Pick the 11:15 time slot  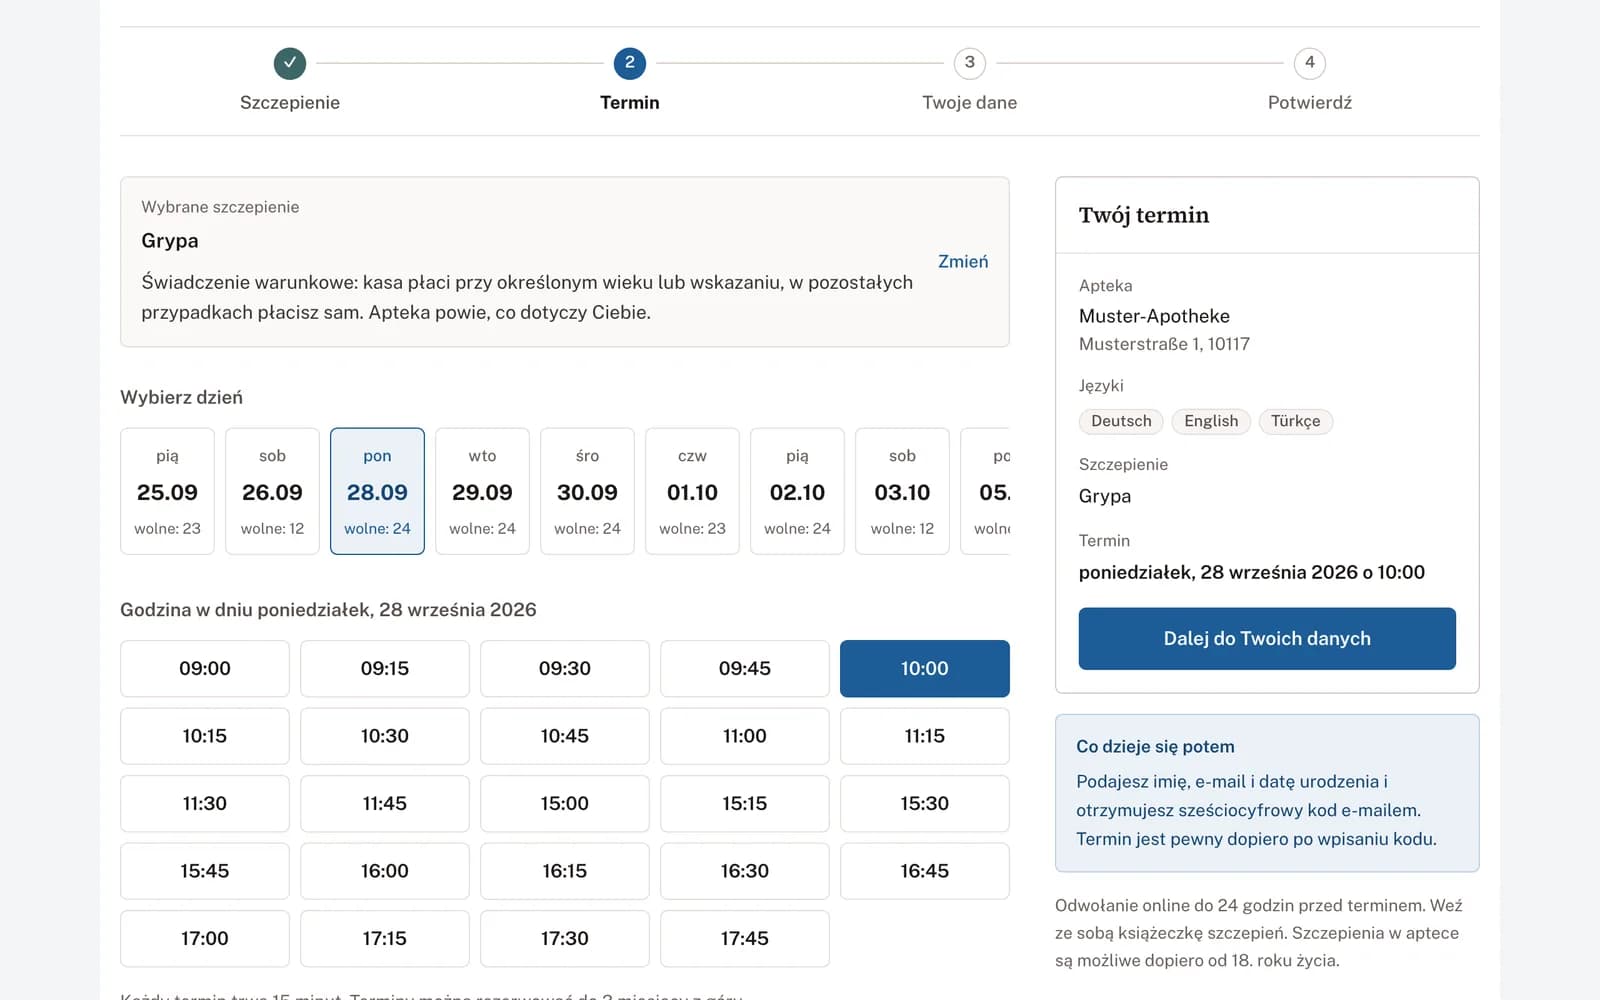click(x=925, y=736)
